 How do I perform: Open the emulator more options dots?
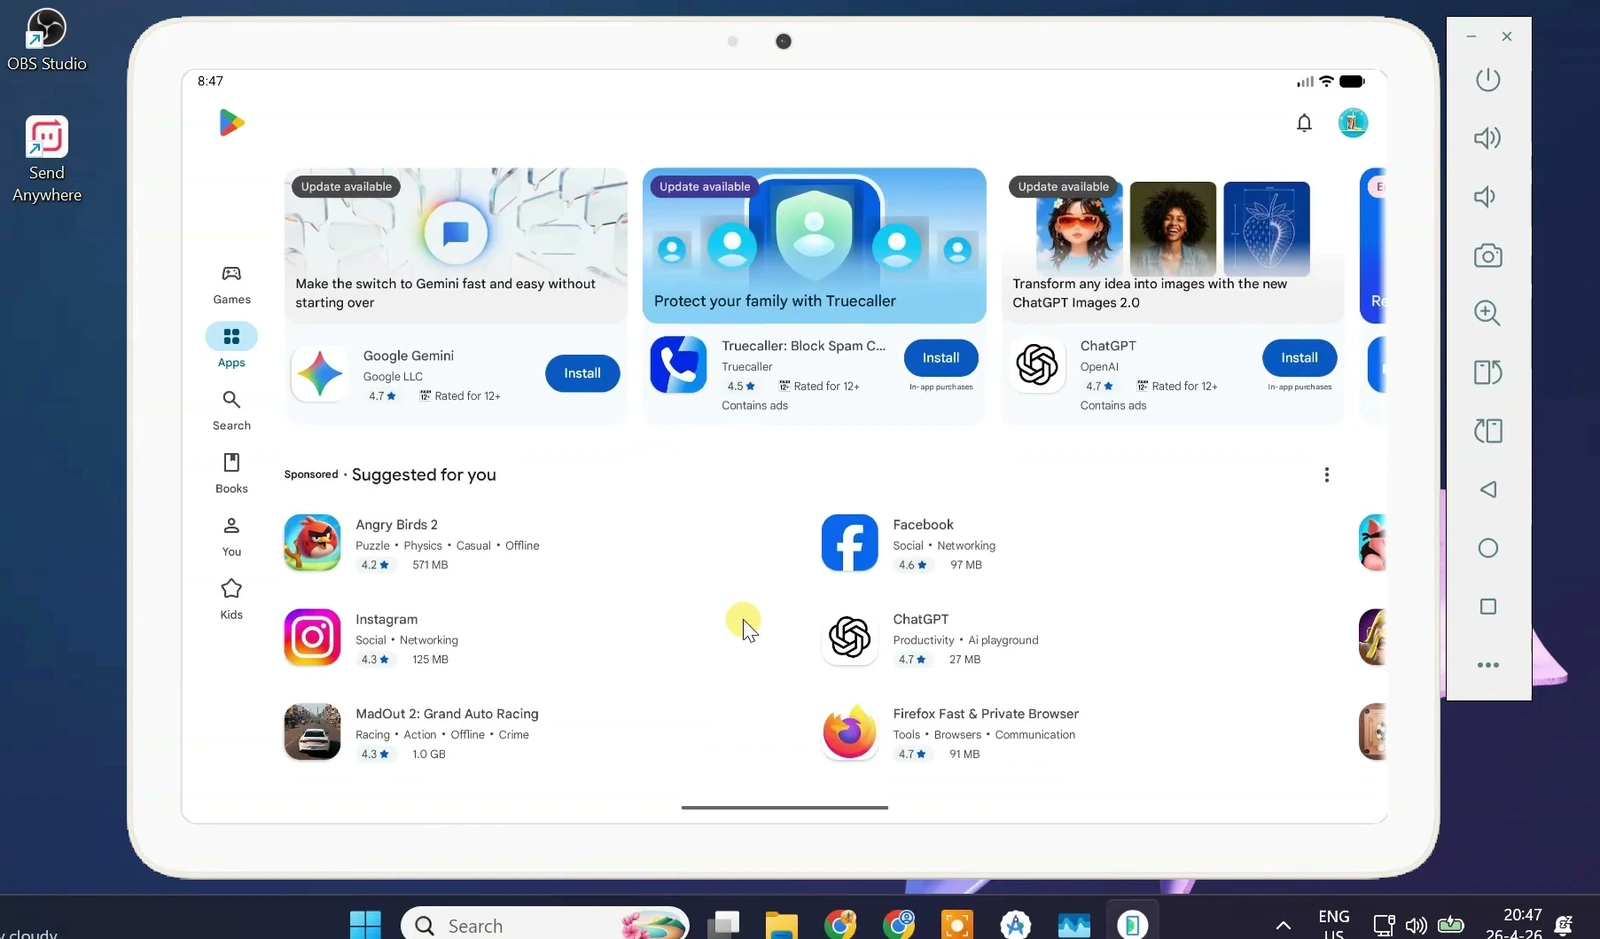(1488, 665)
